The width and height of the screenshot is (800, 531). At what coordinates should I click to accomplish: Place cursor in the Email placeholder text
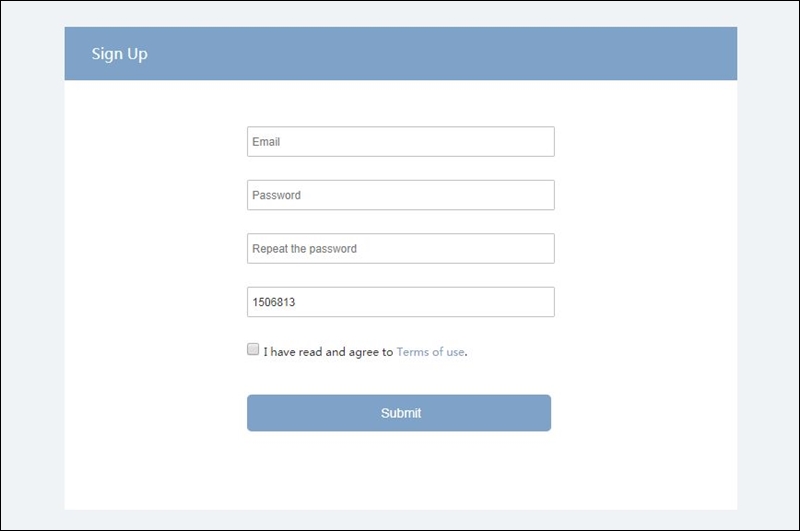click(266, 142)
